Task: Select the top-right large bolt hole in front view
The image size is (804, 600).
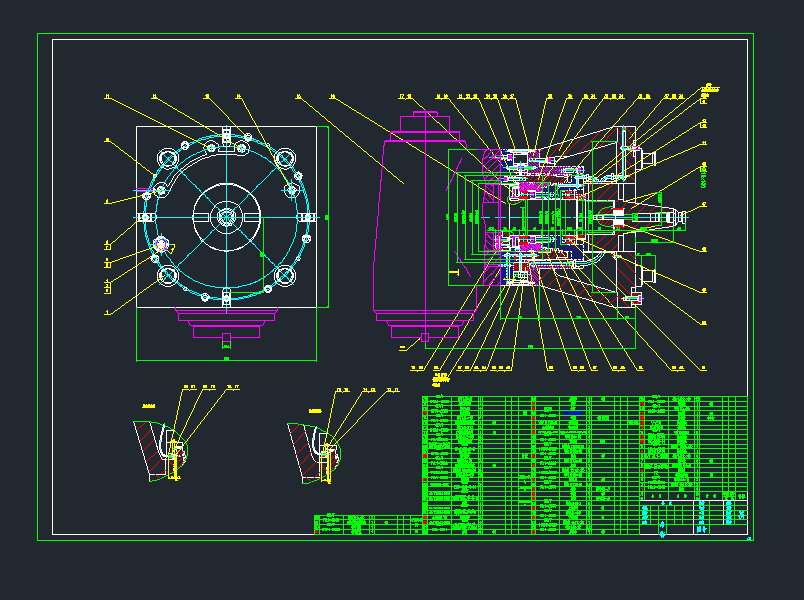Action: click(286, 158)
